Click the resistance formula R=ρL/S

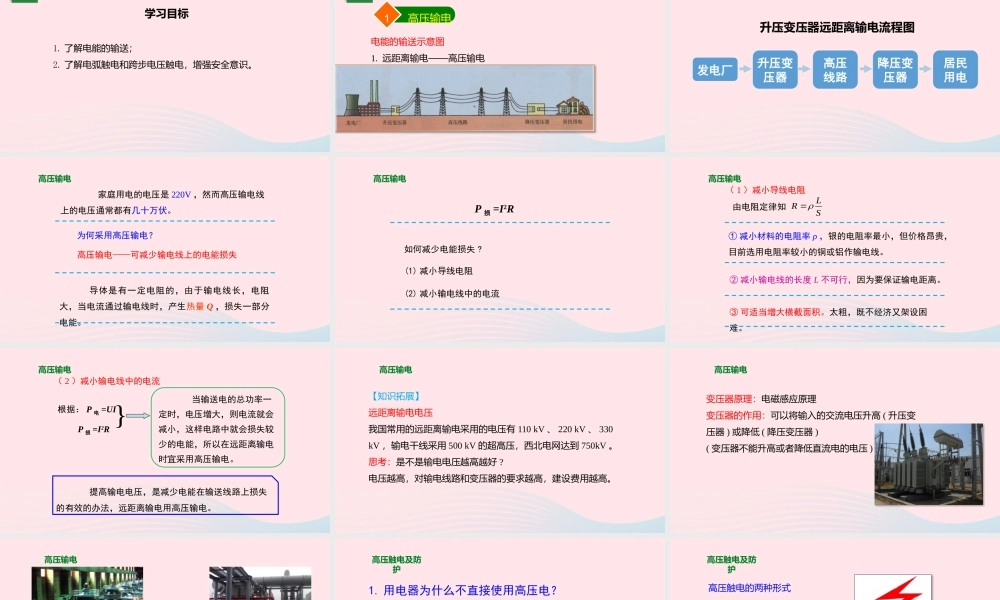(x=807, y=207)
